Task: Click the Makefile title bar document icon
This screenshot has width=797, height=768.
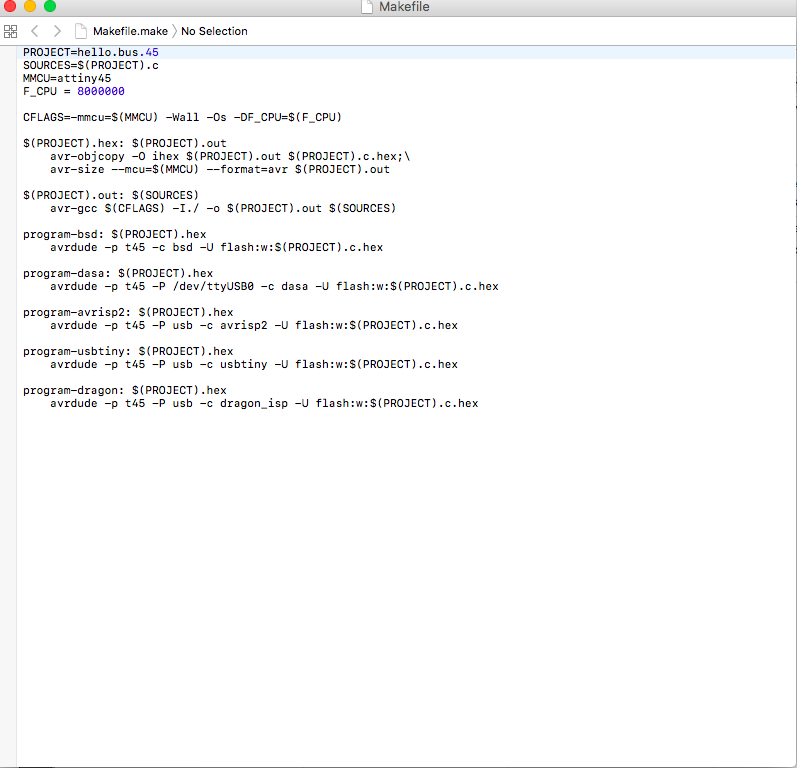Action: point(367,7)
